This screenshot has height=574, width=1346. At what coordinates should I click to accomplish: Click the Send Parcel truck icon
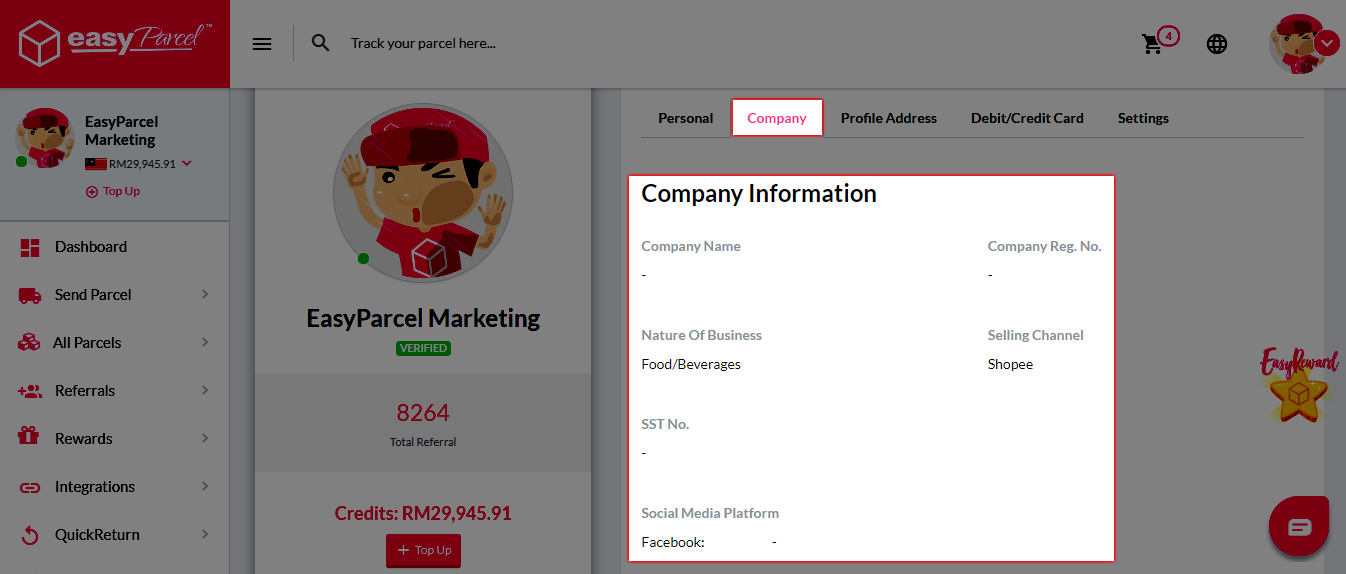click(x=30, y=295)
